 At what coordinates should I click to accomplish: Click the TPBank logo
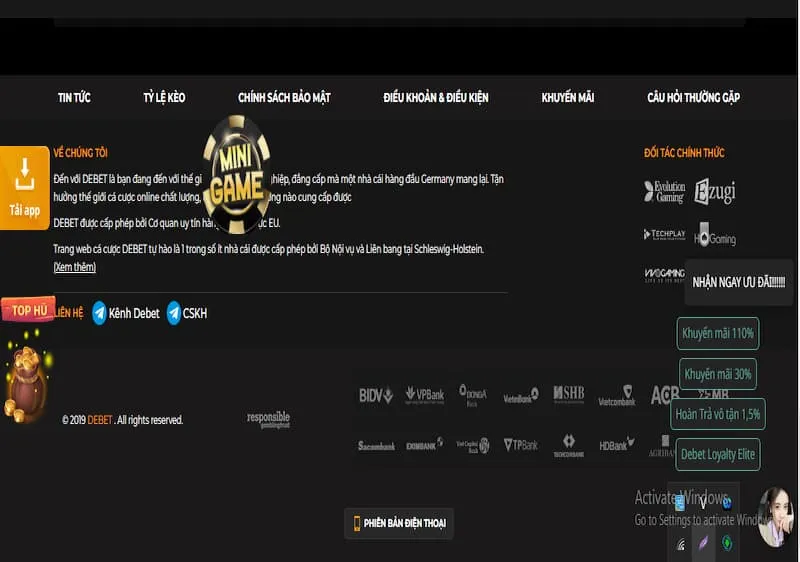[x=520, y=445]
